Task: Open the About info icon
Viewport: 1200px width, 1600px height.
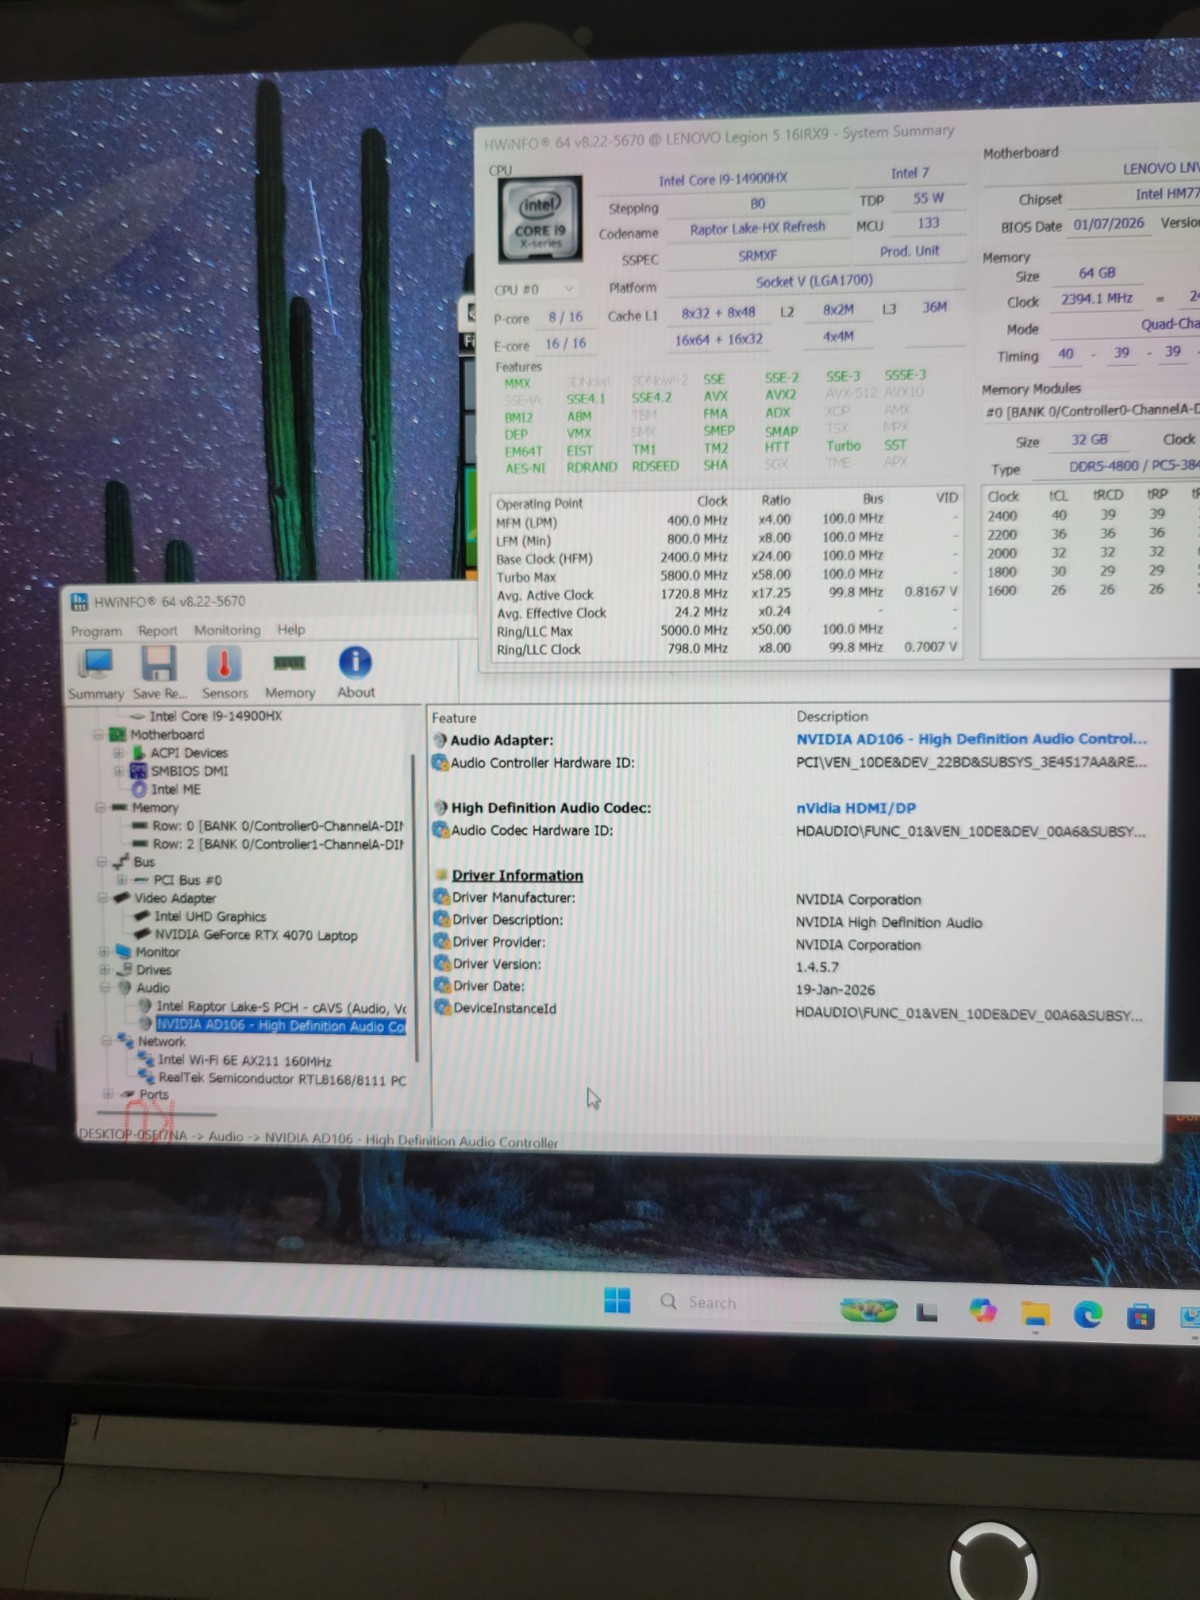Action: click(355, 671)
